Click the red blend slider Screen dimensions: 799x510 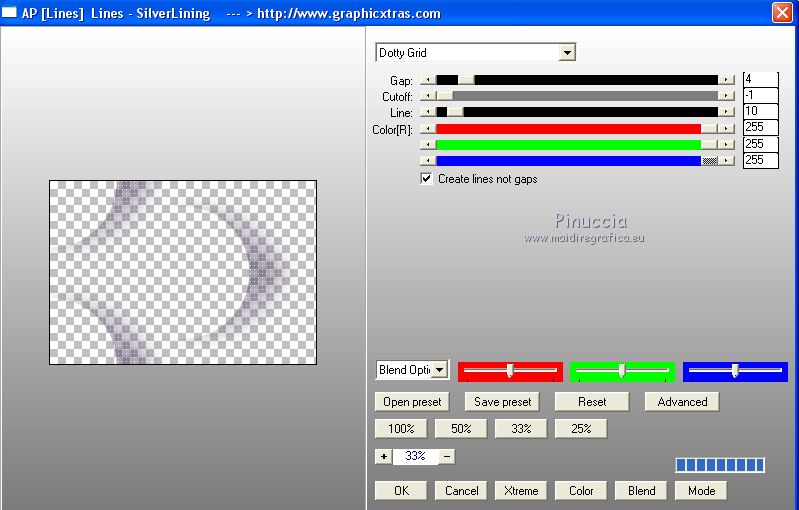pyautogui.click(x=510, y=371)
